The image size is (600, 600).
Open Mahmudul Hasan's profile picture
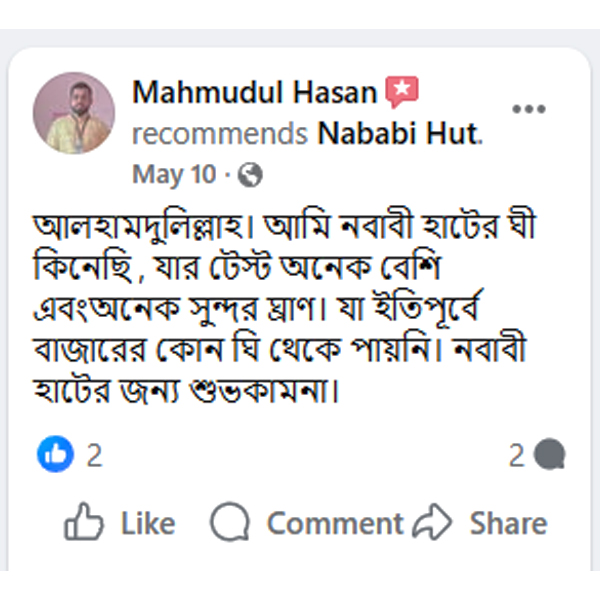tap(74, 112)
